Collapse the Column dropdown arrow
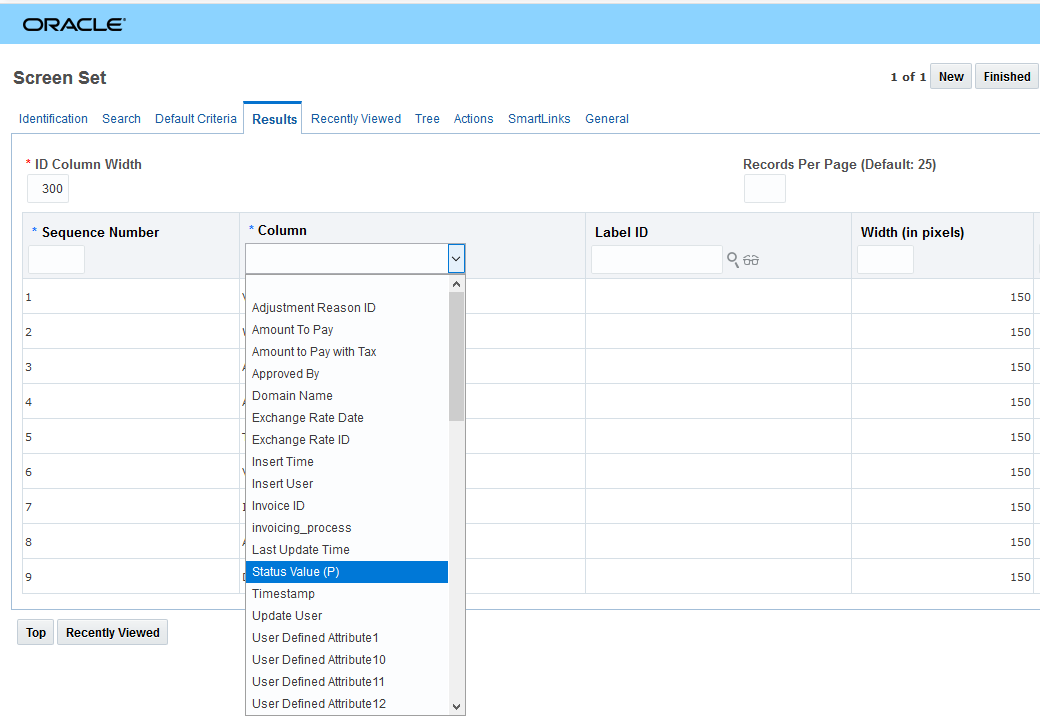This screenshot has width=1040, height=721. pos(456,259)
